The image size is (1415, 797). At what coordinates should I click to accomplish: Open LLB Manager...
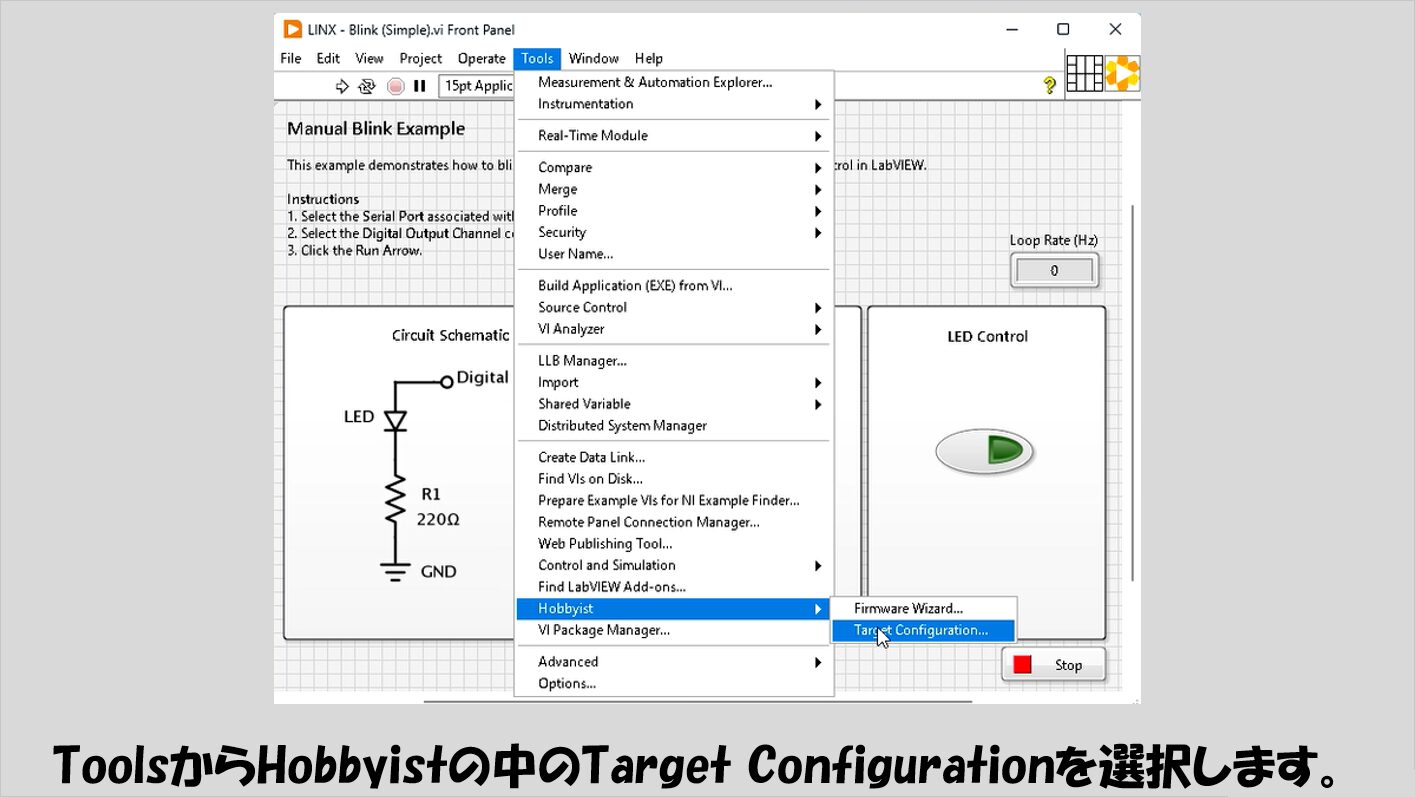[673, 361]
